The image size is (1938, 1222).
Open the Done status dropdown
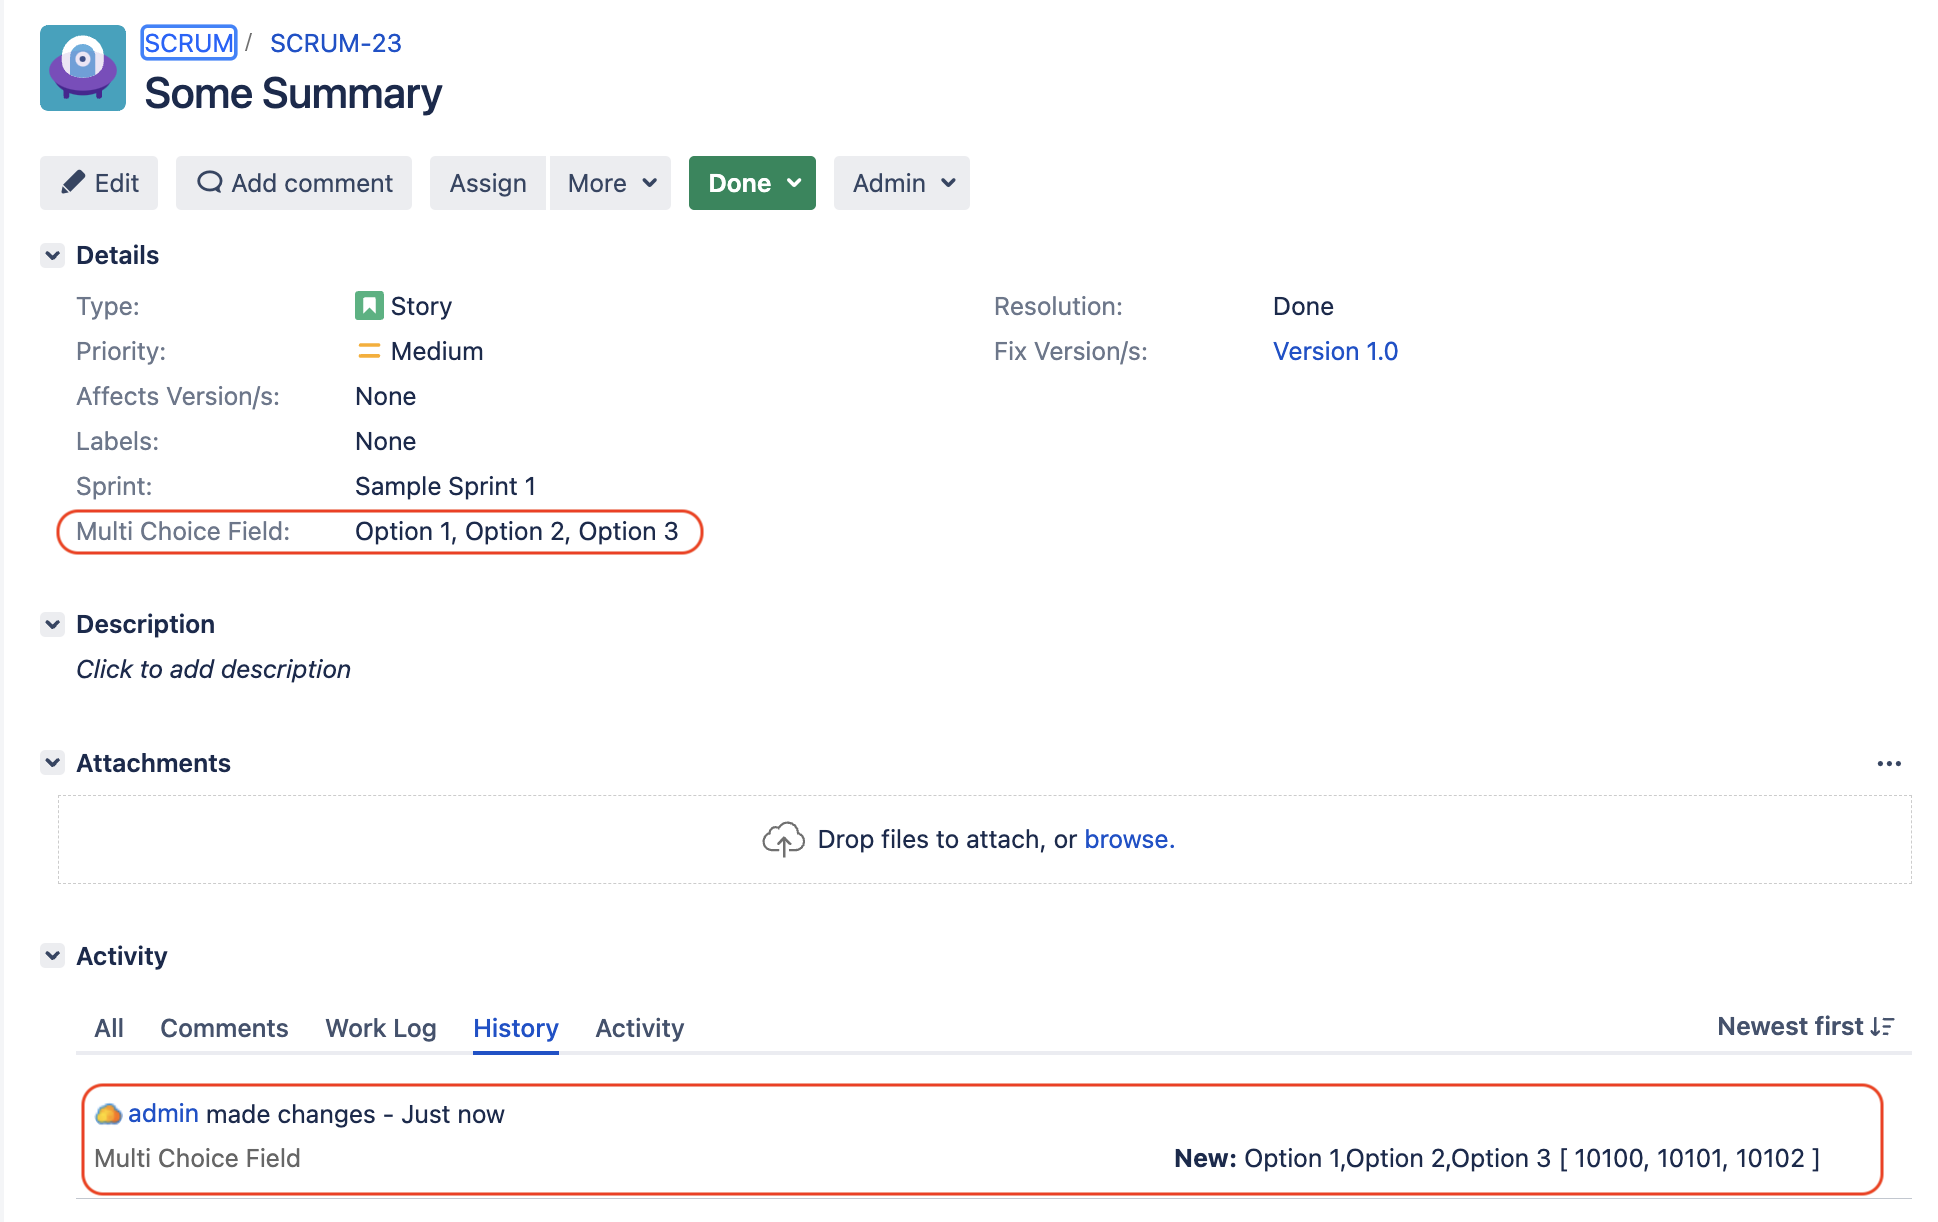752,183
